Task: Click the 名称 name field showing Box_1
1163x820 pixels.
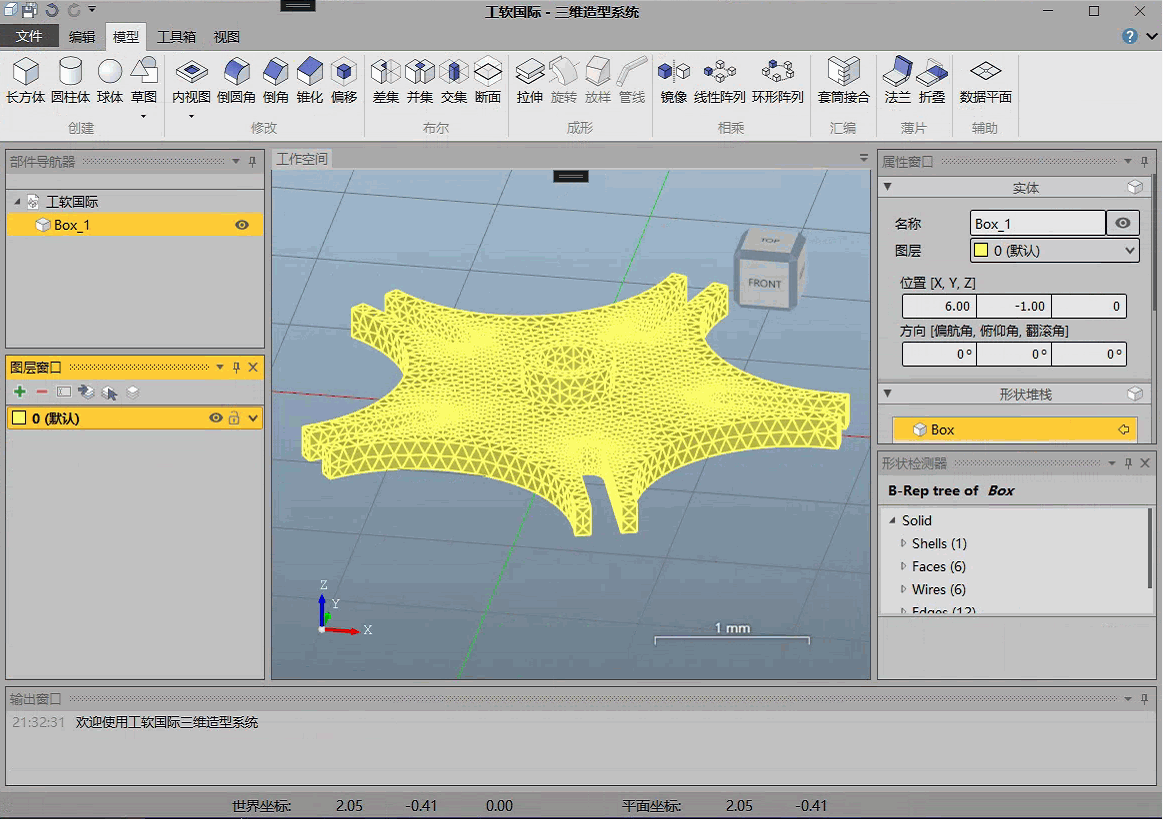Action: click(1037, 224)
